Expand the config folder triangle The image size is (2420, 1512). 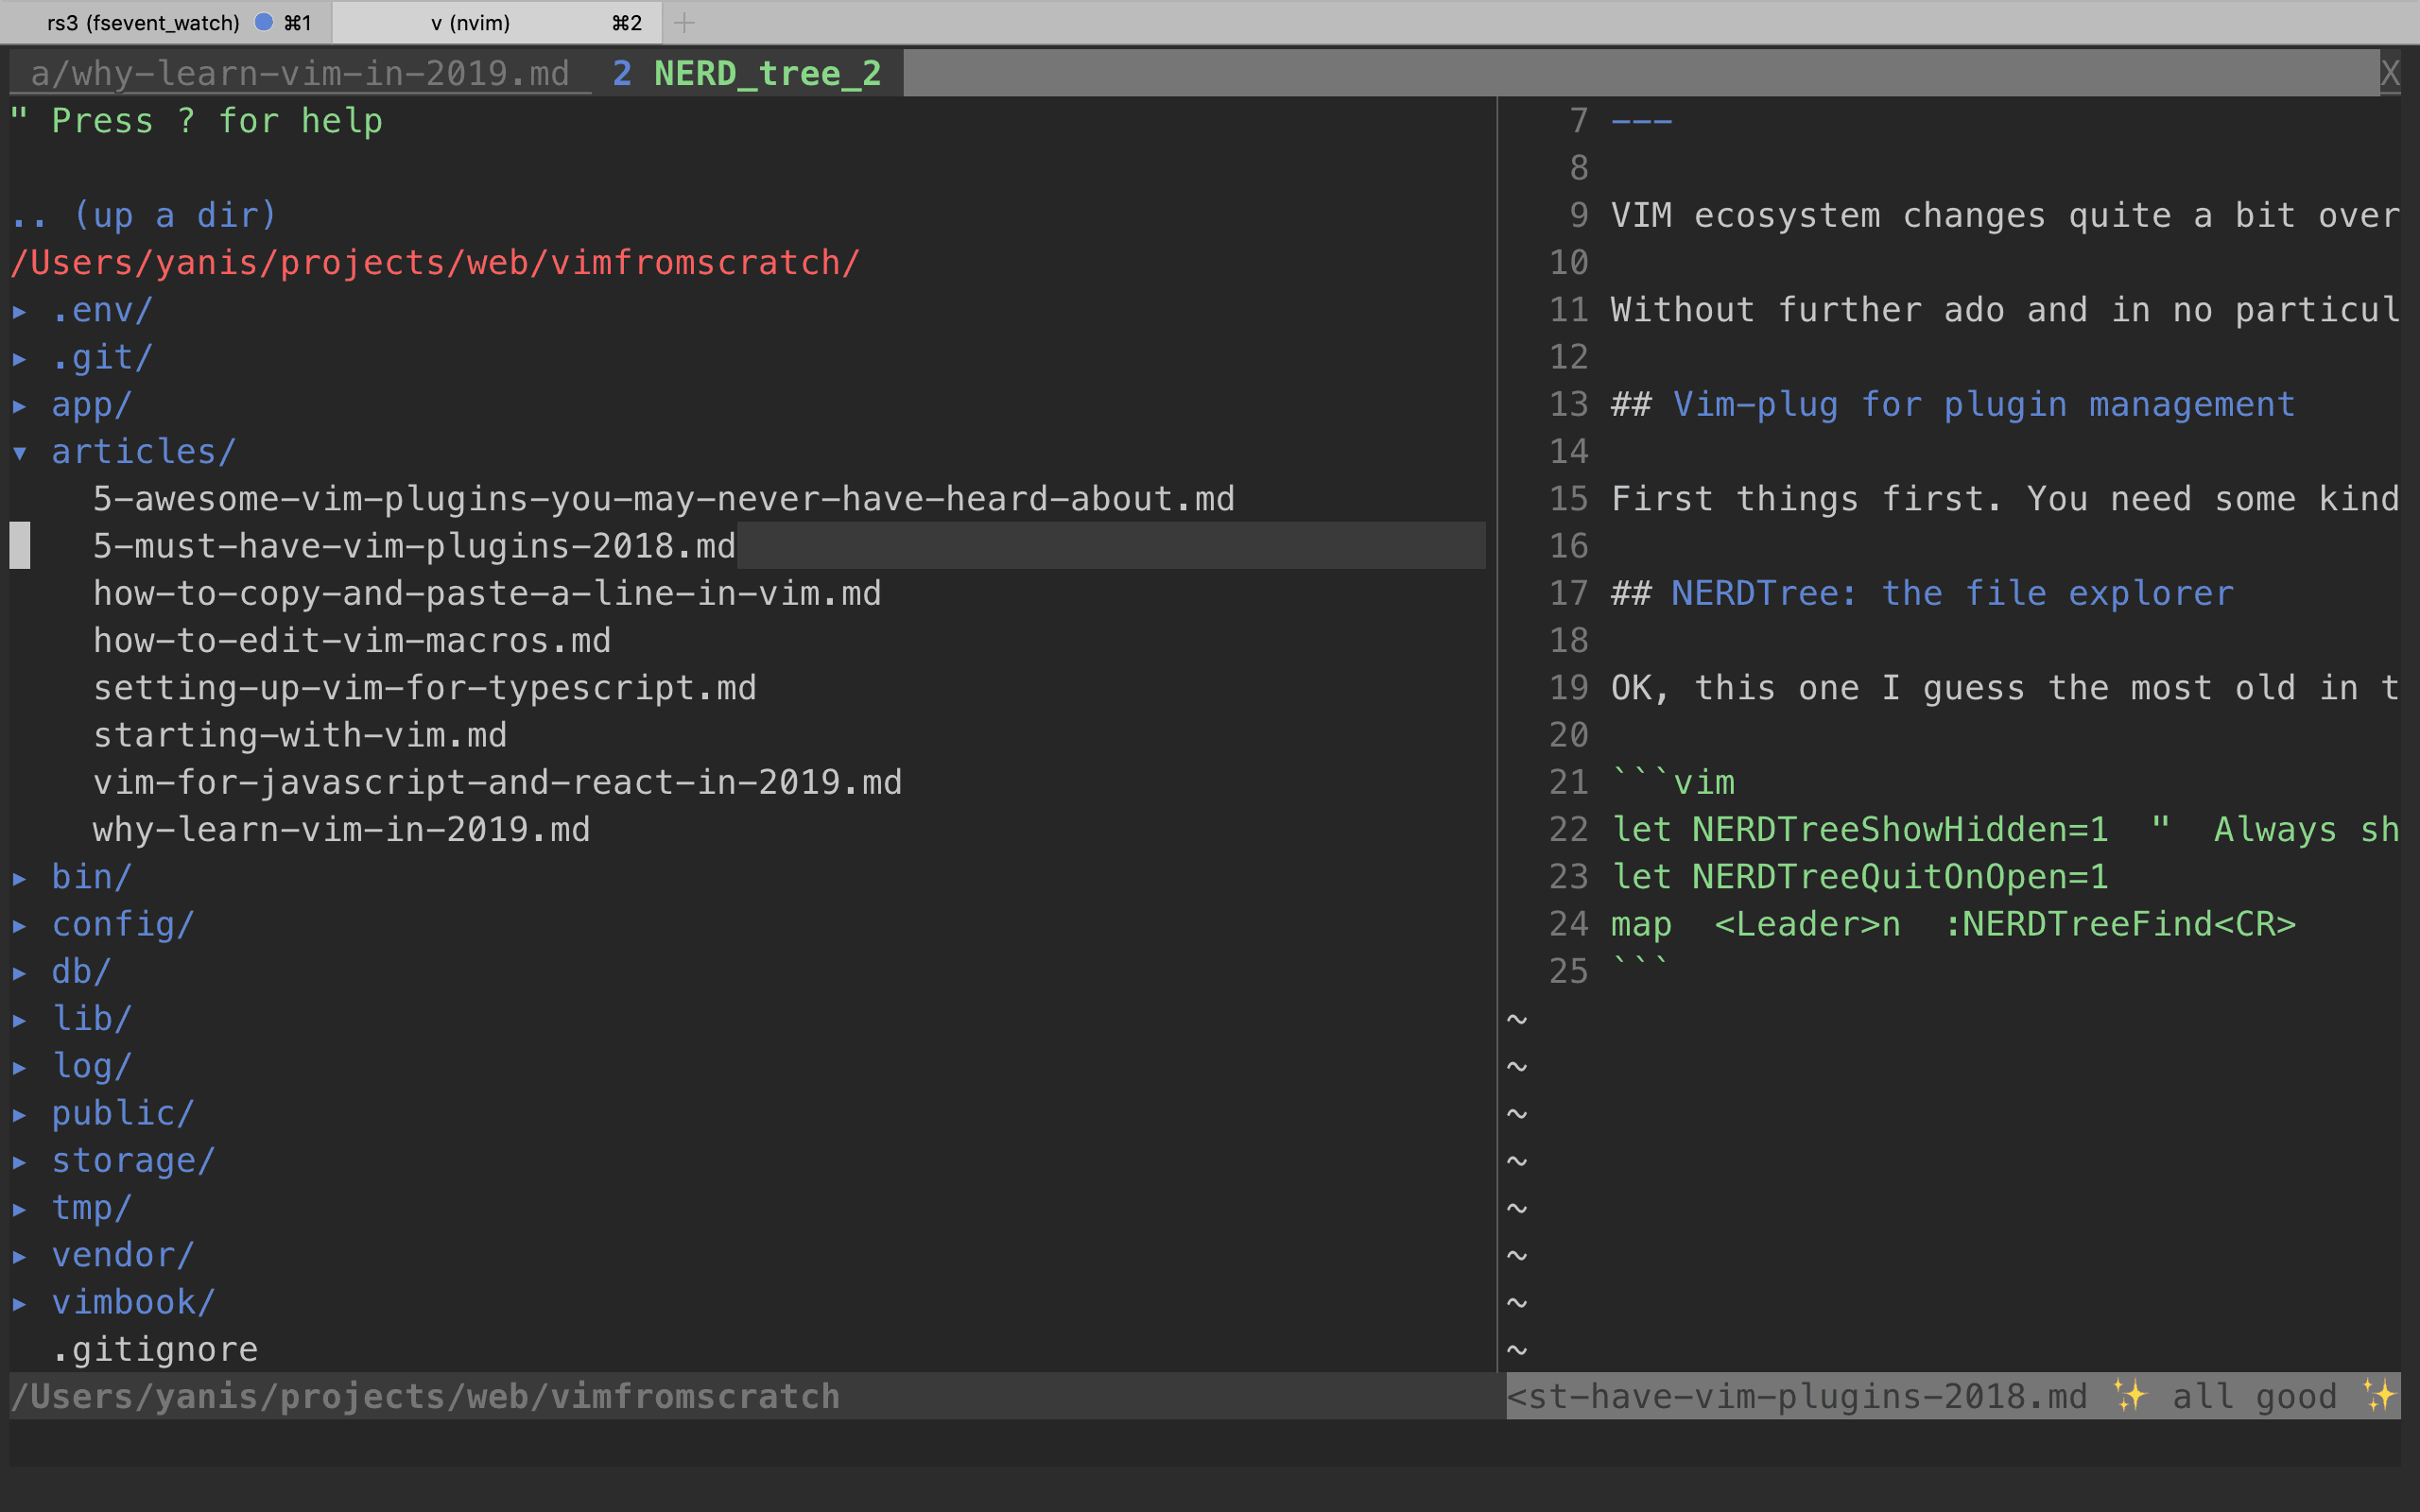click(20, 925)
